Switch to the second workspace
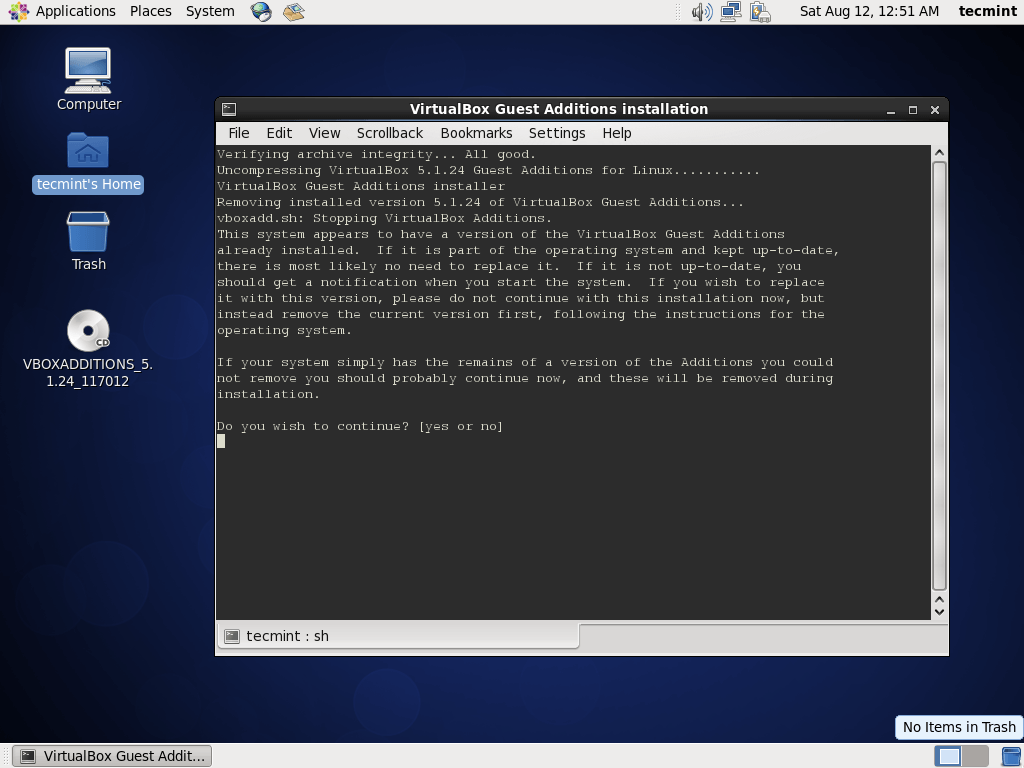The height and width of the screenshot is (768, 1024). coord(976,756)
